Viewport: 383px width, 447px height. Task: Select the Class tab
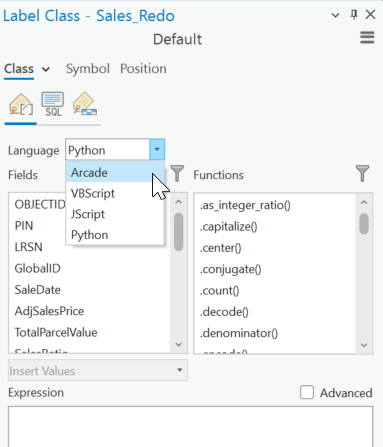[19, 69]
